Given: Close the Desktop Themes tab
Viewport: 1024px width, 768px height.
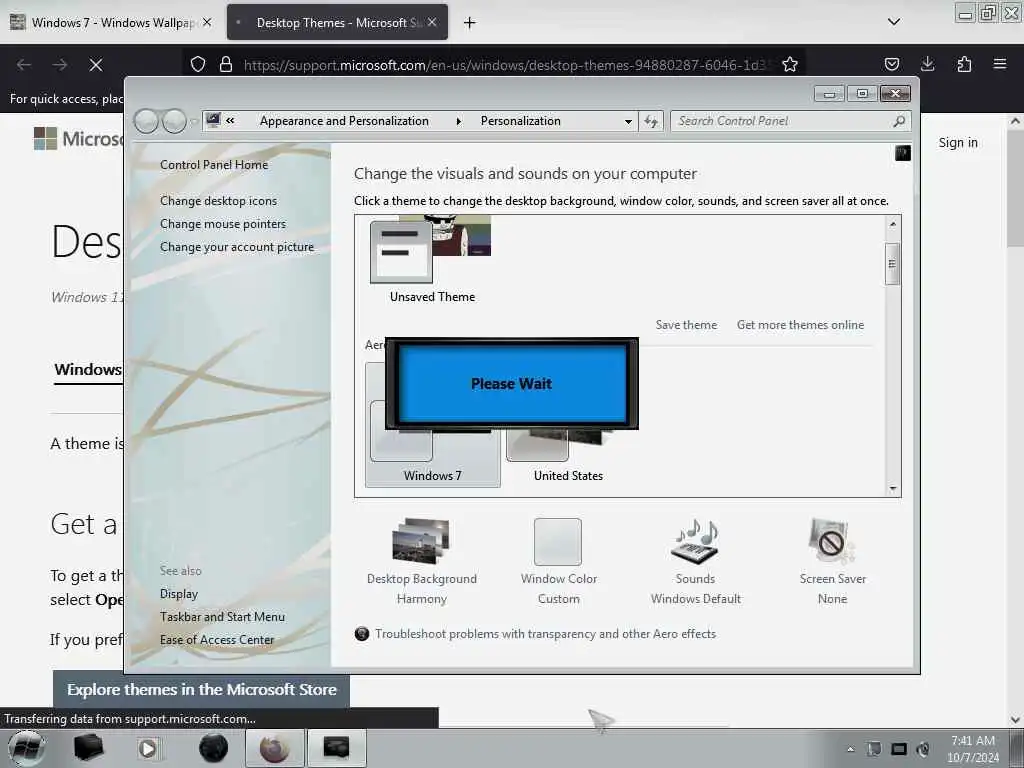Looking at the screenshot, I should pyautogui.click(x=432, y=22).
